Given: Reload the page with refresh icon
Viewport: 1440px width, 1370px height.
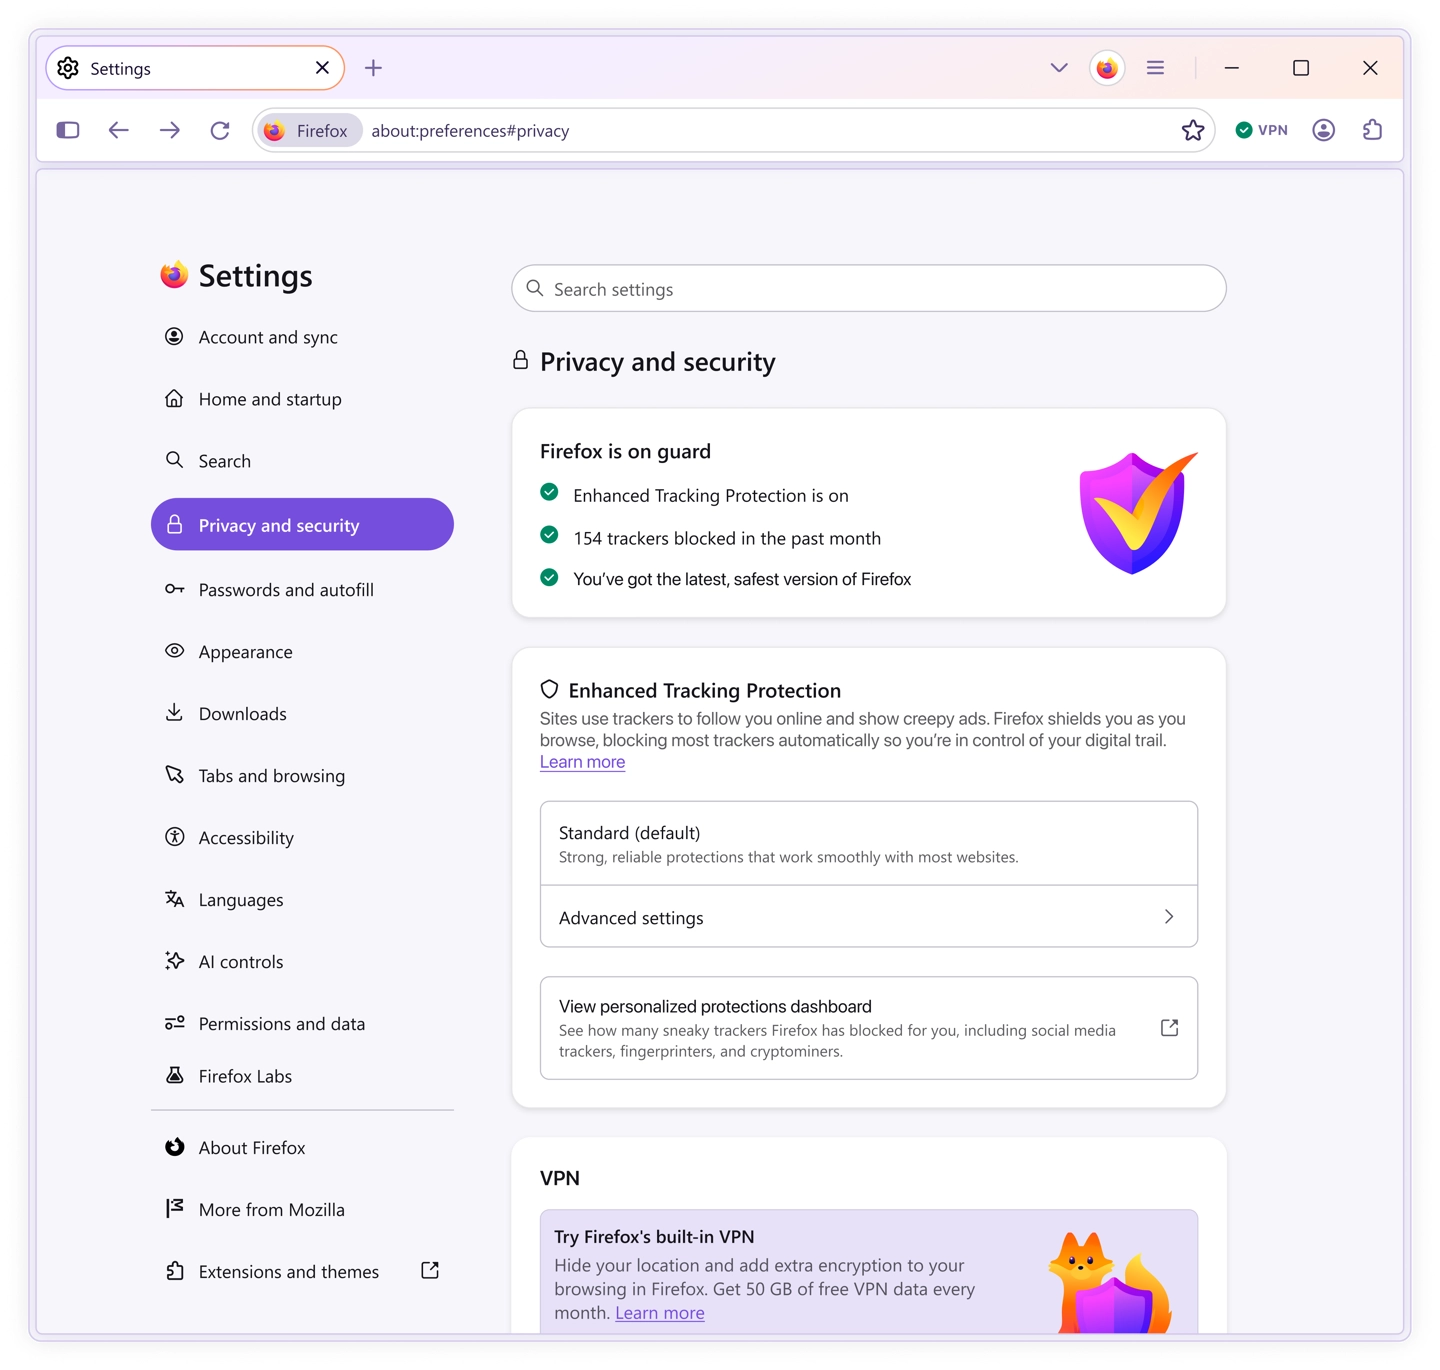Looking at the screenshot, I should (x=220, y=130).
